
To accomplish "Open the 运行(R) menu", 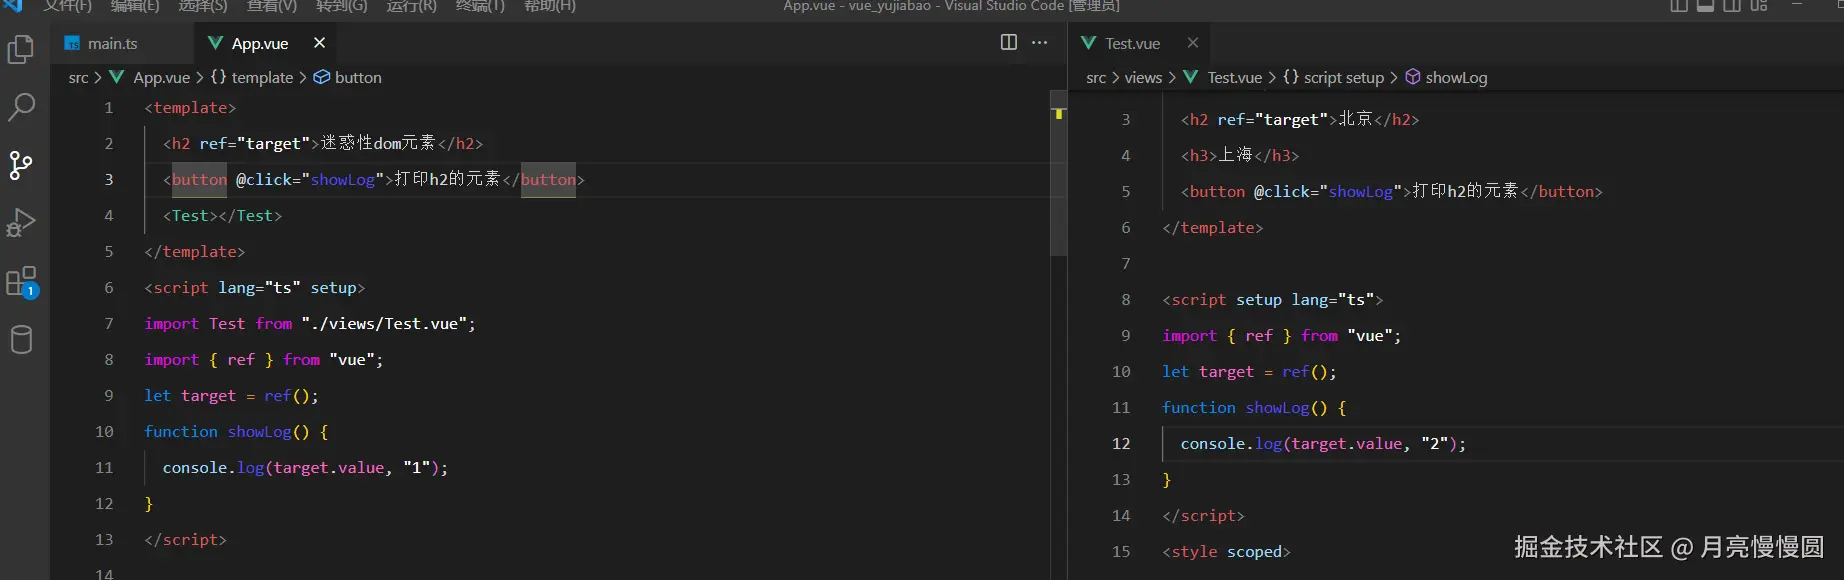I will click(411, 6).
